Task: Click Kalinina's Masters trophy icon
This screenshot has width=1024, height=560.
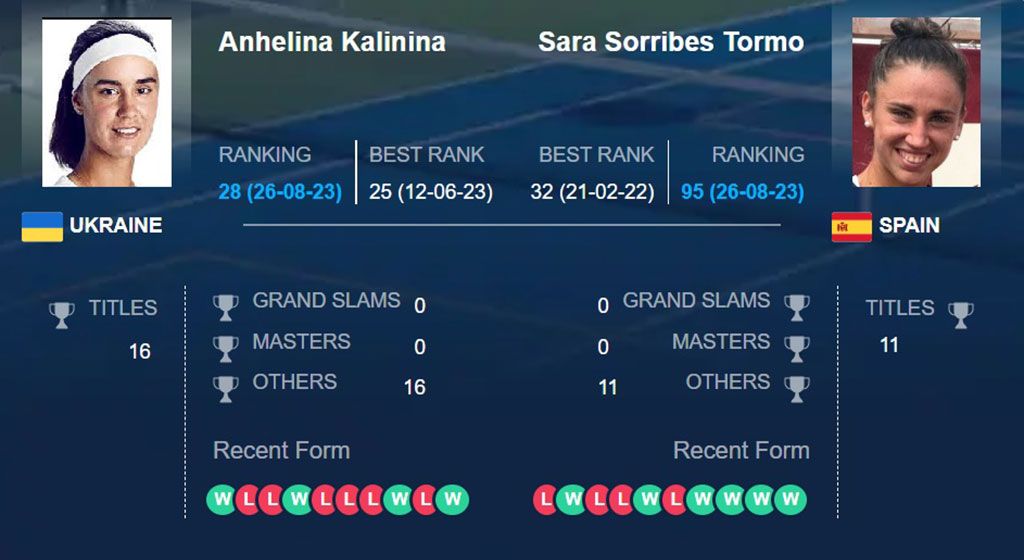Action: (x=225, y=349)
